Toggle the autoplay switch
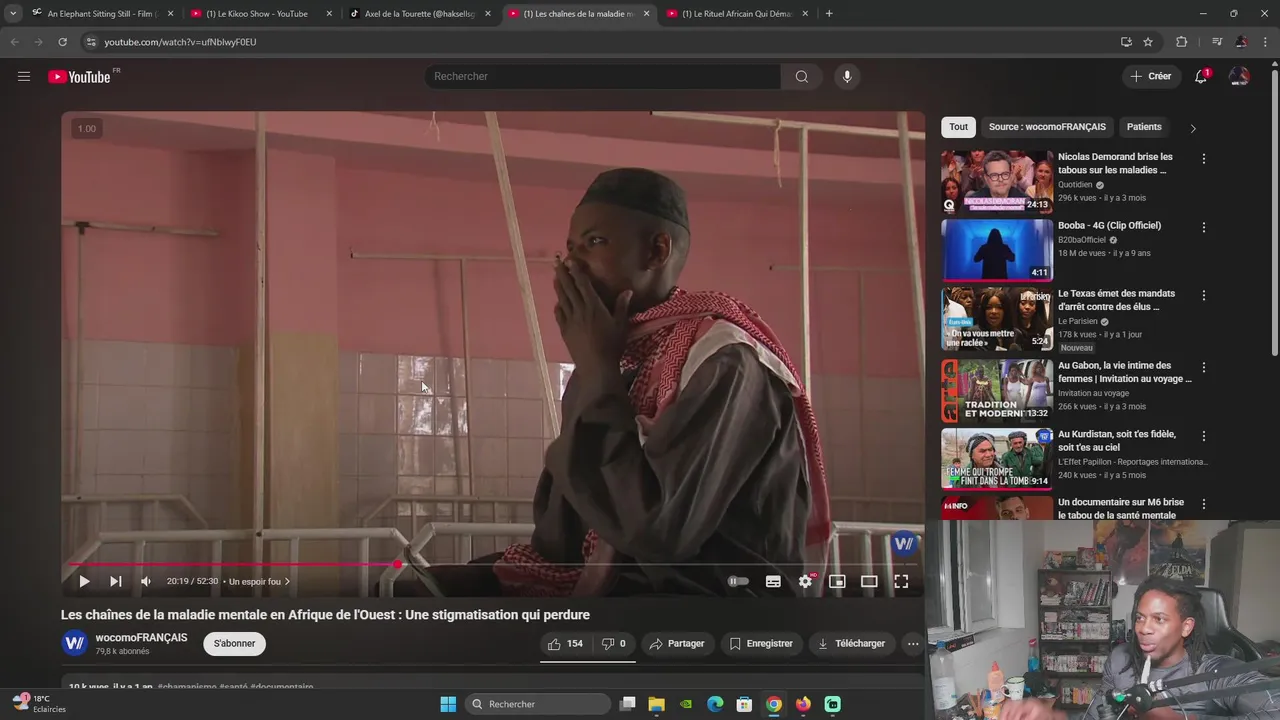The image size is (1280, 720). [x=738, y=581]
